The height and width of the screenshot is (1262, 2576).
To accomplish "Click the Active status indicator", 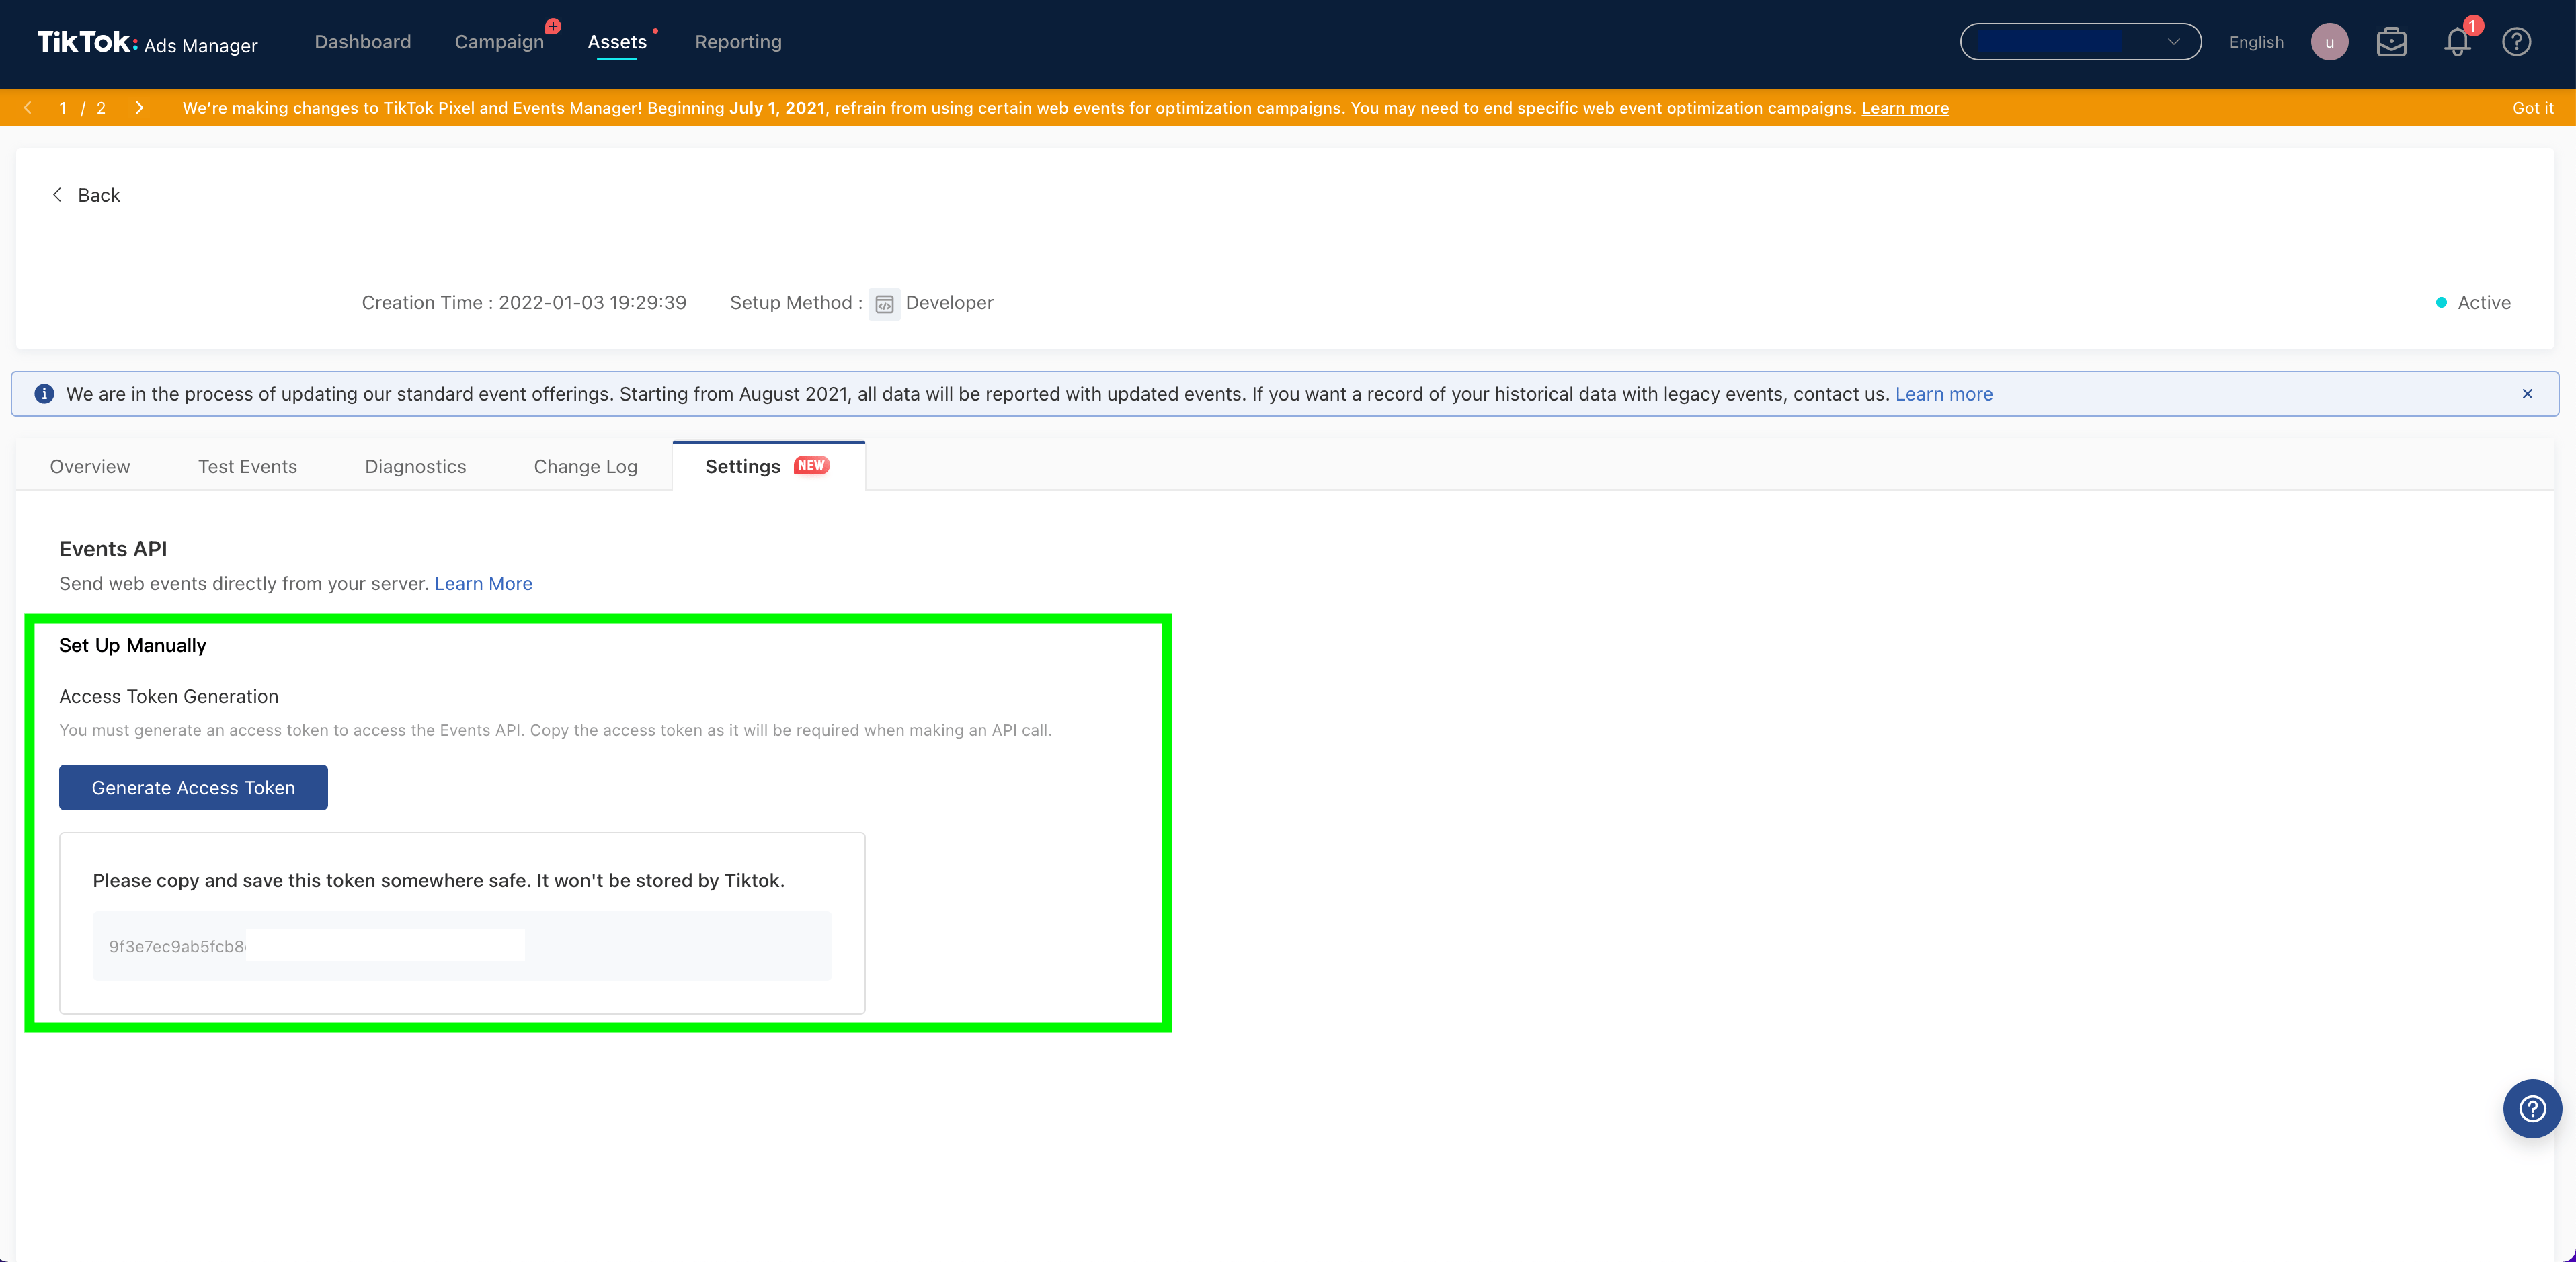I will tap(2473, 303).
